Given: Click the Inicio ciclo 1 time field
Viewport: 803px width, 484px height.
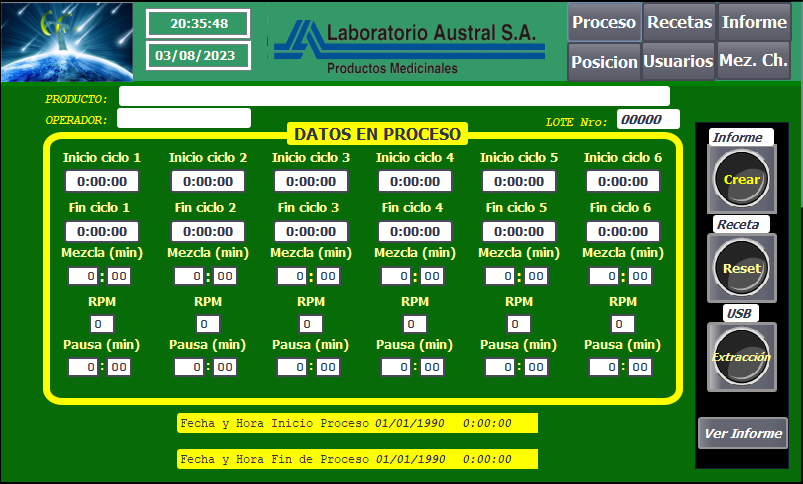Looking at the screenshot, I should pos(102,182).
